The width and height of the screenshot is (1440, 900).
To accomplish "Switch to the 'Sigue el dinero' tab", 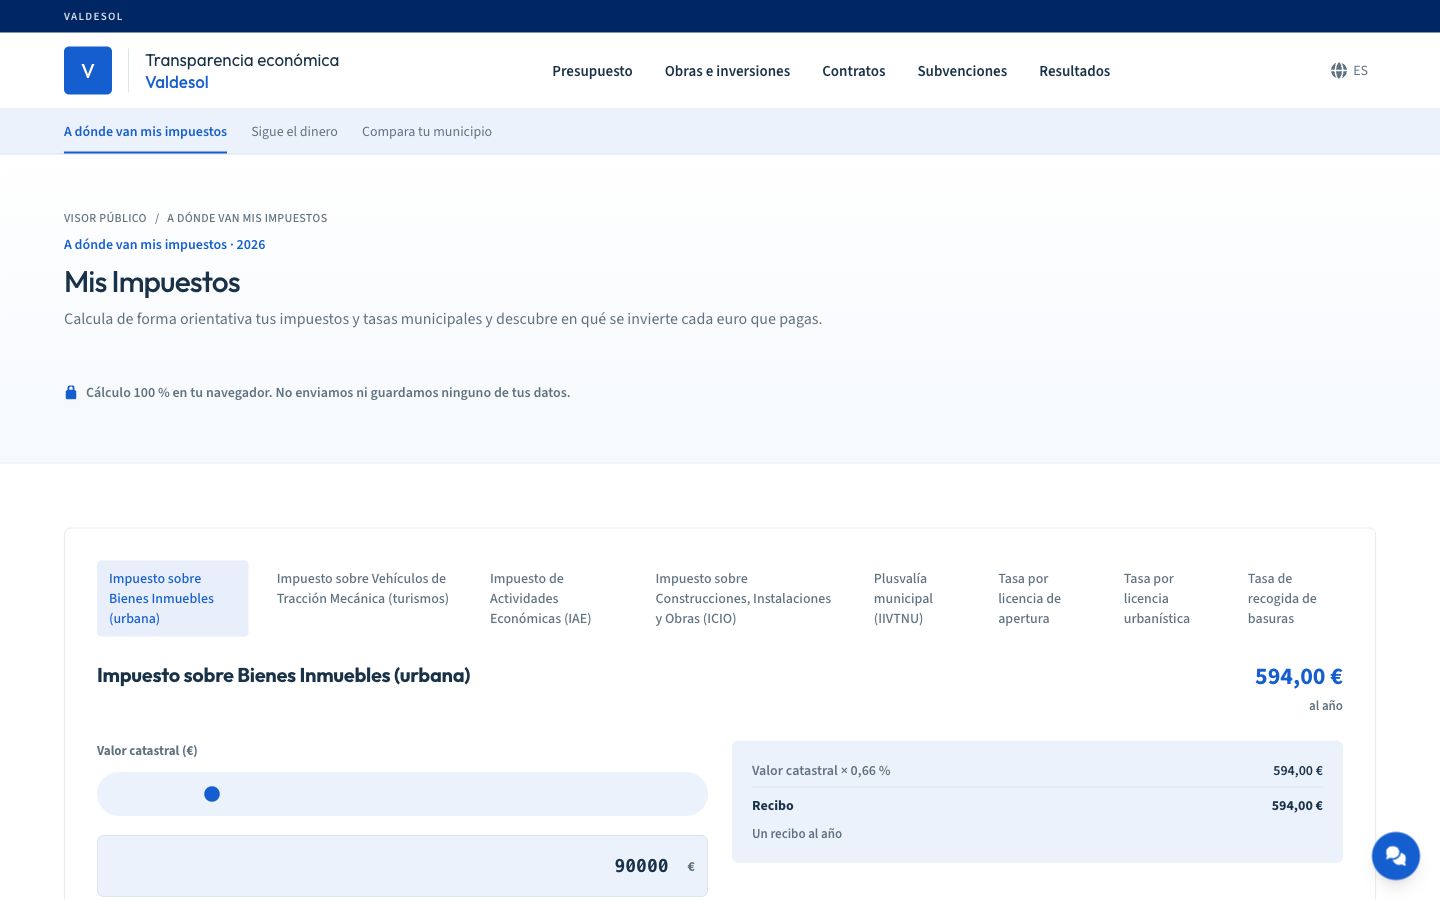I will coord(294,131).
